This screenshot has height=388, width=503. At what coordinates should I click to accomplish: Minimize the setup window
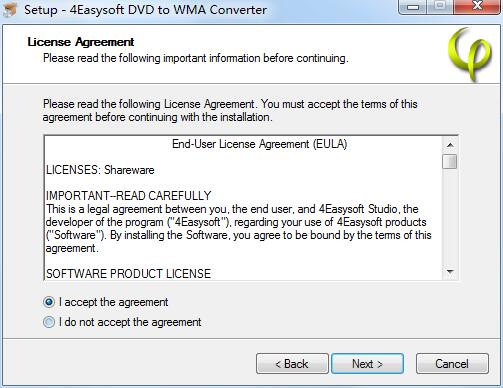[x=413, y=7]
